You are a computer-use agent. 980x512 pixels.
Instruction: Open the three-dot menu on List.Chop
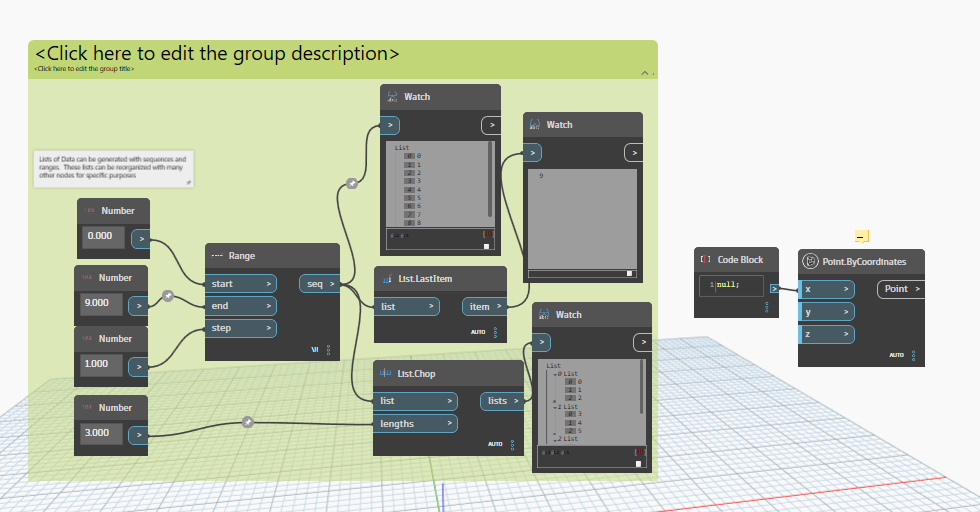coord(512,444)
